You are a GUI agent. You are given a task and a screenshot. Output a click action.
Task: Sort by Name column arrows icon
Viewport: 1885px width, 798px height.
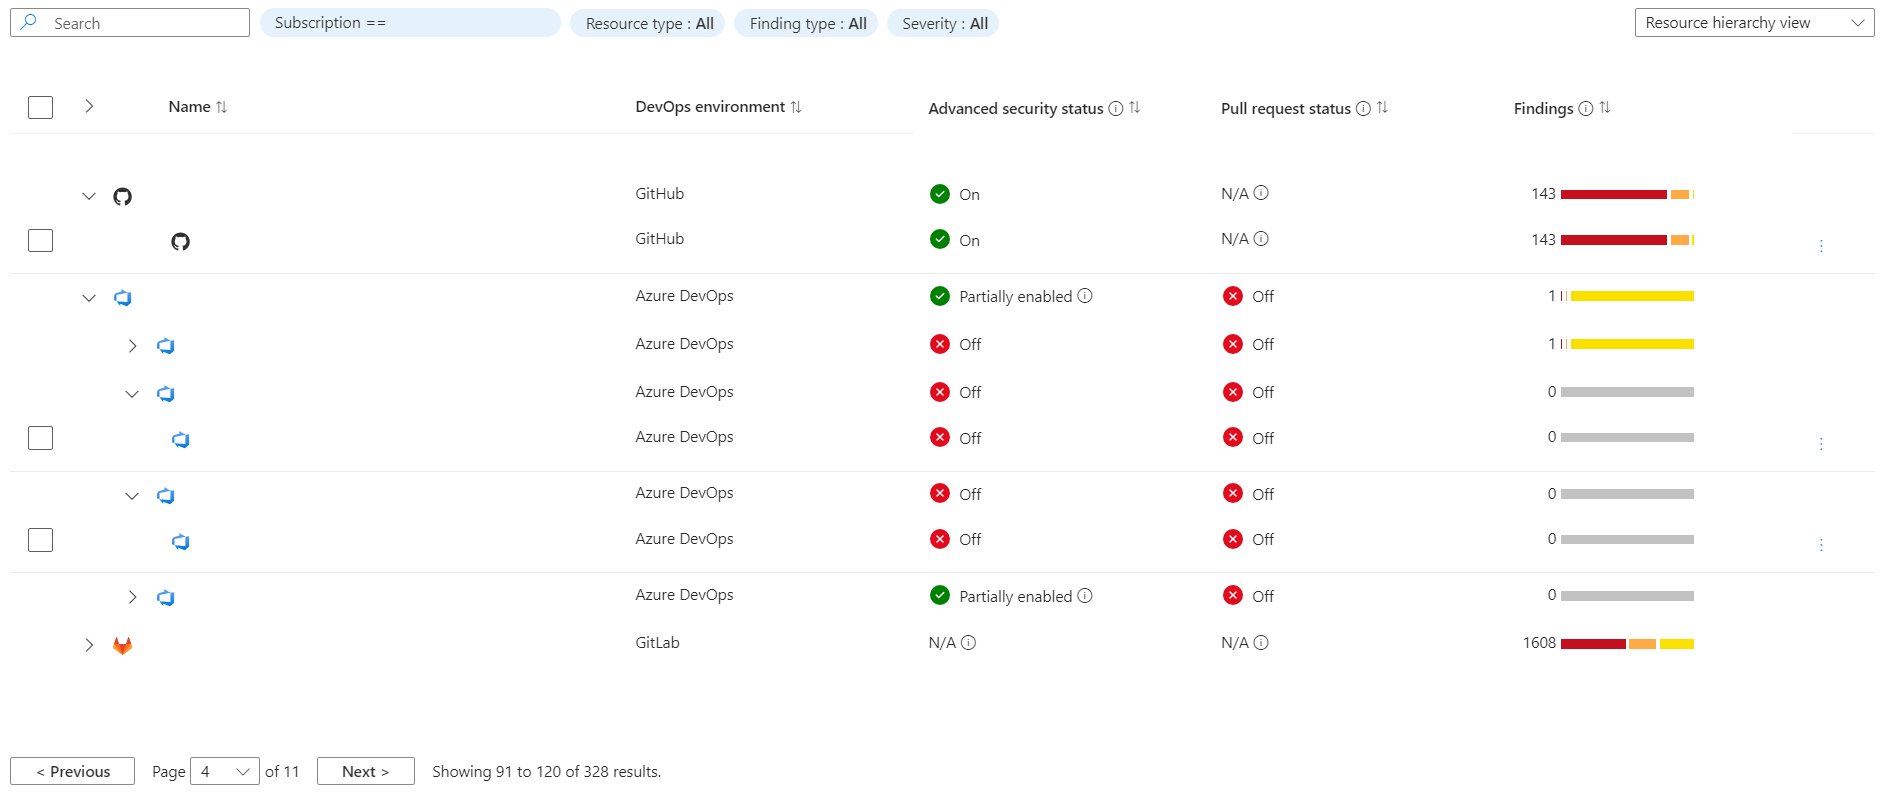[222, 107]
